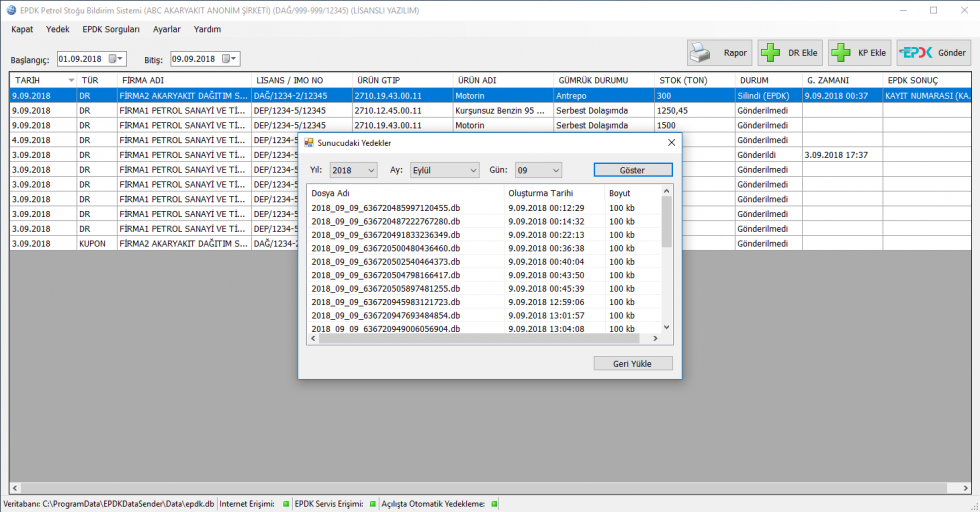The height and width of the screenshot is (512, 980).
Task: Expand the Gün dropdown showing 09
Action: 555,171
